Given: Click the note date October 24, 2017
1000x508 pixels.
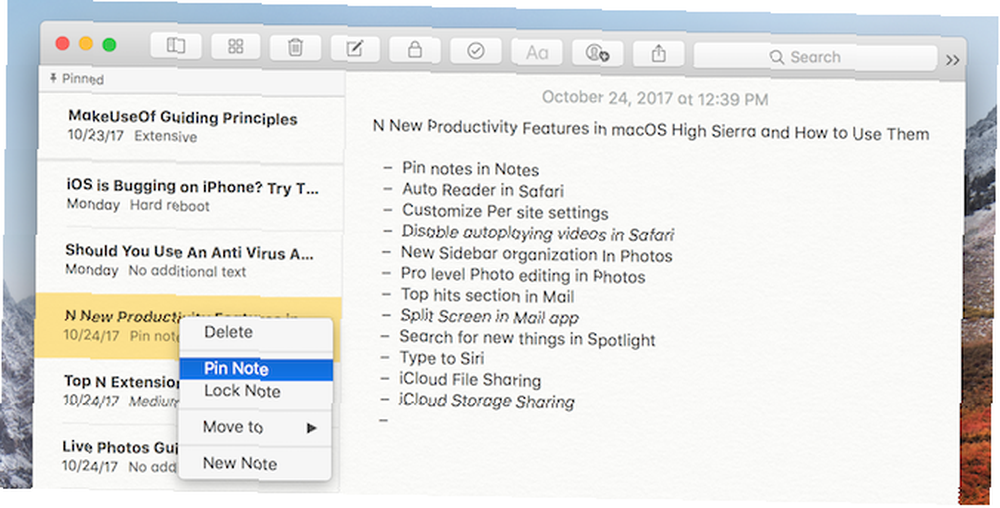Looking at the screenshot, I should [x=655, y=99].
